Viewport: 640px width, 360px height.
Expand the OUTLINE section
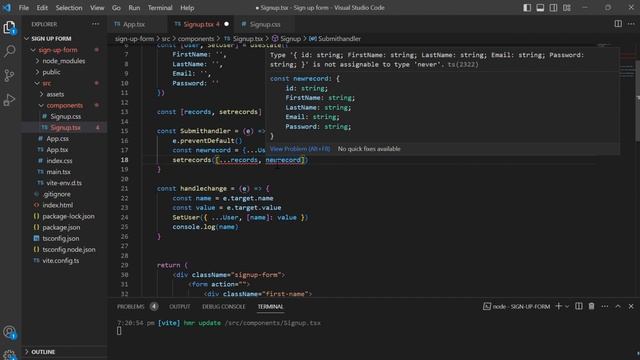(27, 351)
